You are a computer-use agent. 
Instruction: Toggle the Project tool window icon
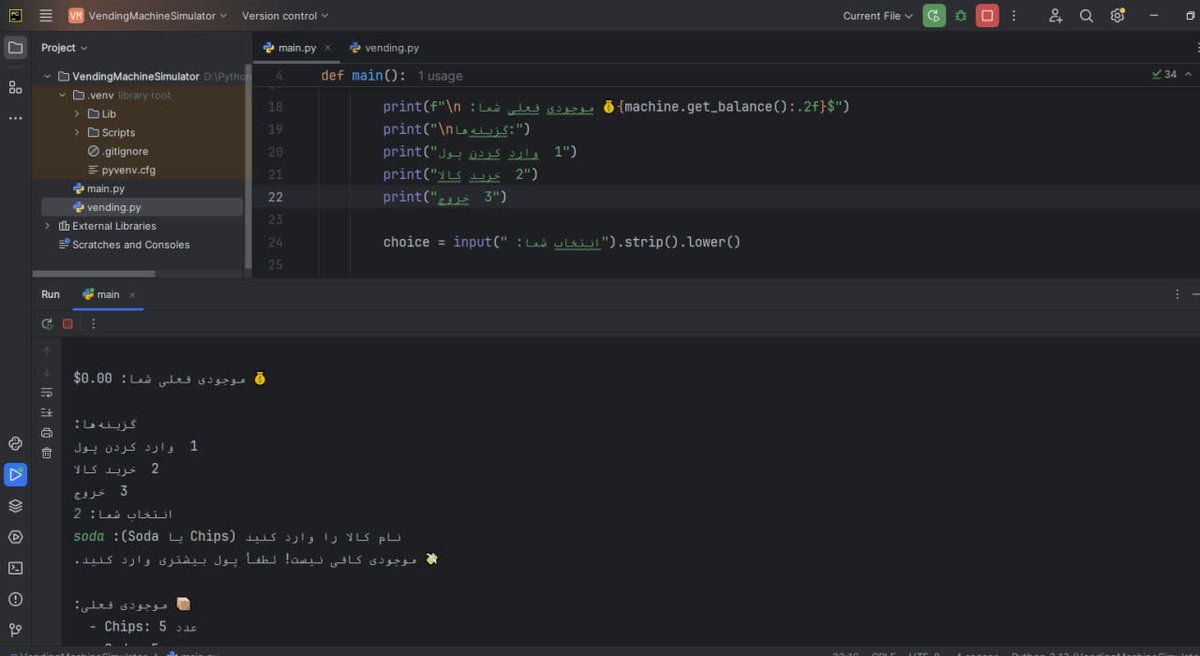[15, 47]
